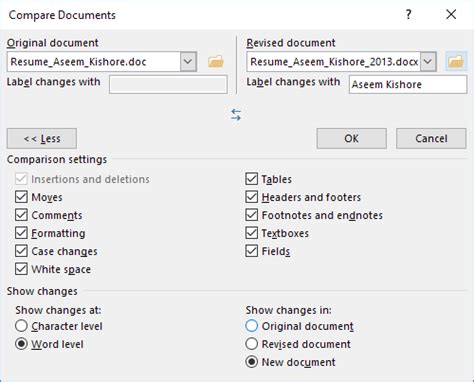The image size is (474, 382).
Task: Toggle Headers and footers checkbox
Action: tap(252, 197)
